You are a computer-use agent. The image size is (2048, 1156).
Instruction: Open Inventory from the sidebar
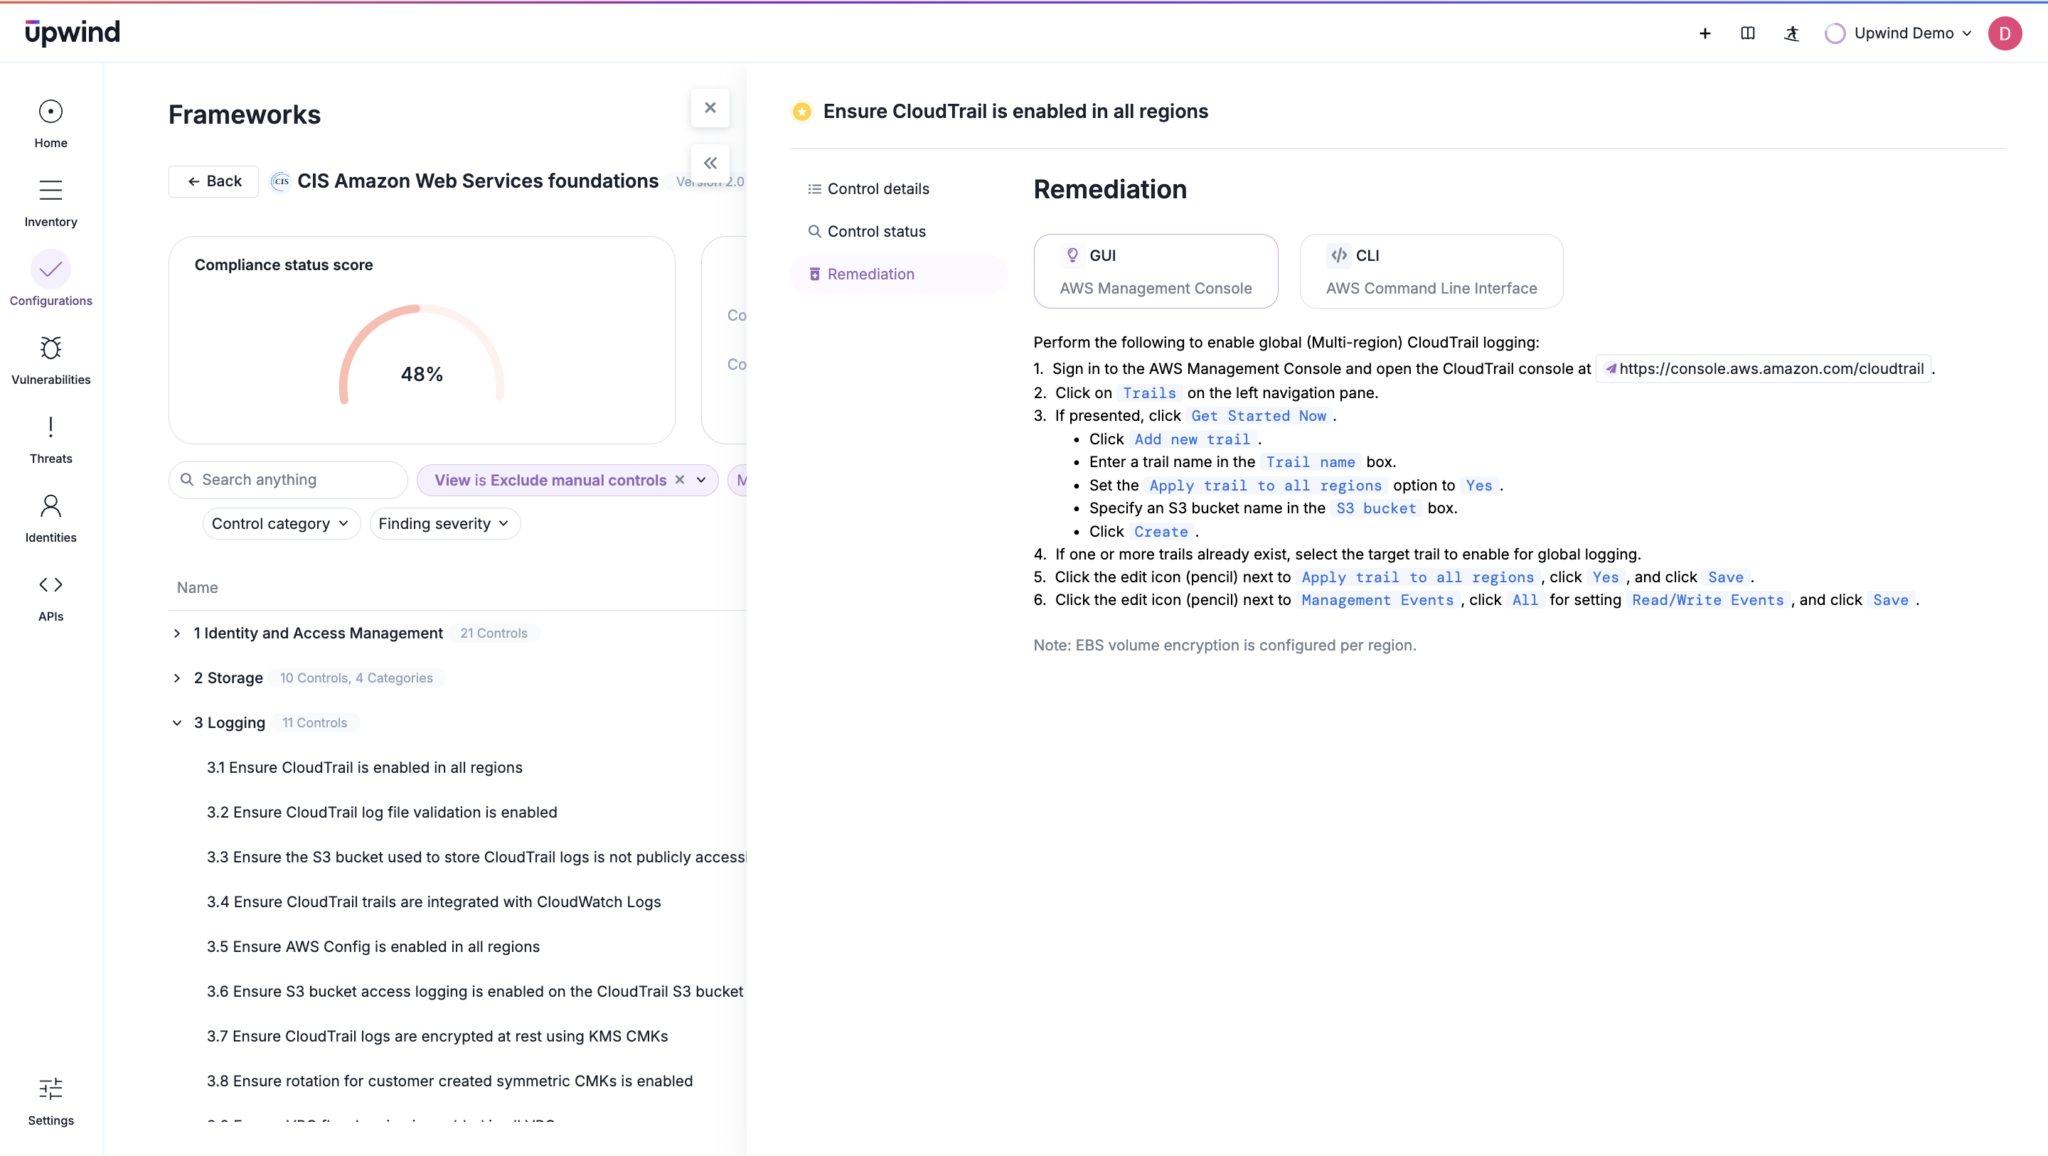(x=50, y=191)
